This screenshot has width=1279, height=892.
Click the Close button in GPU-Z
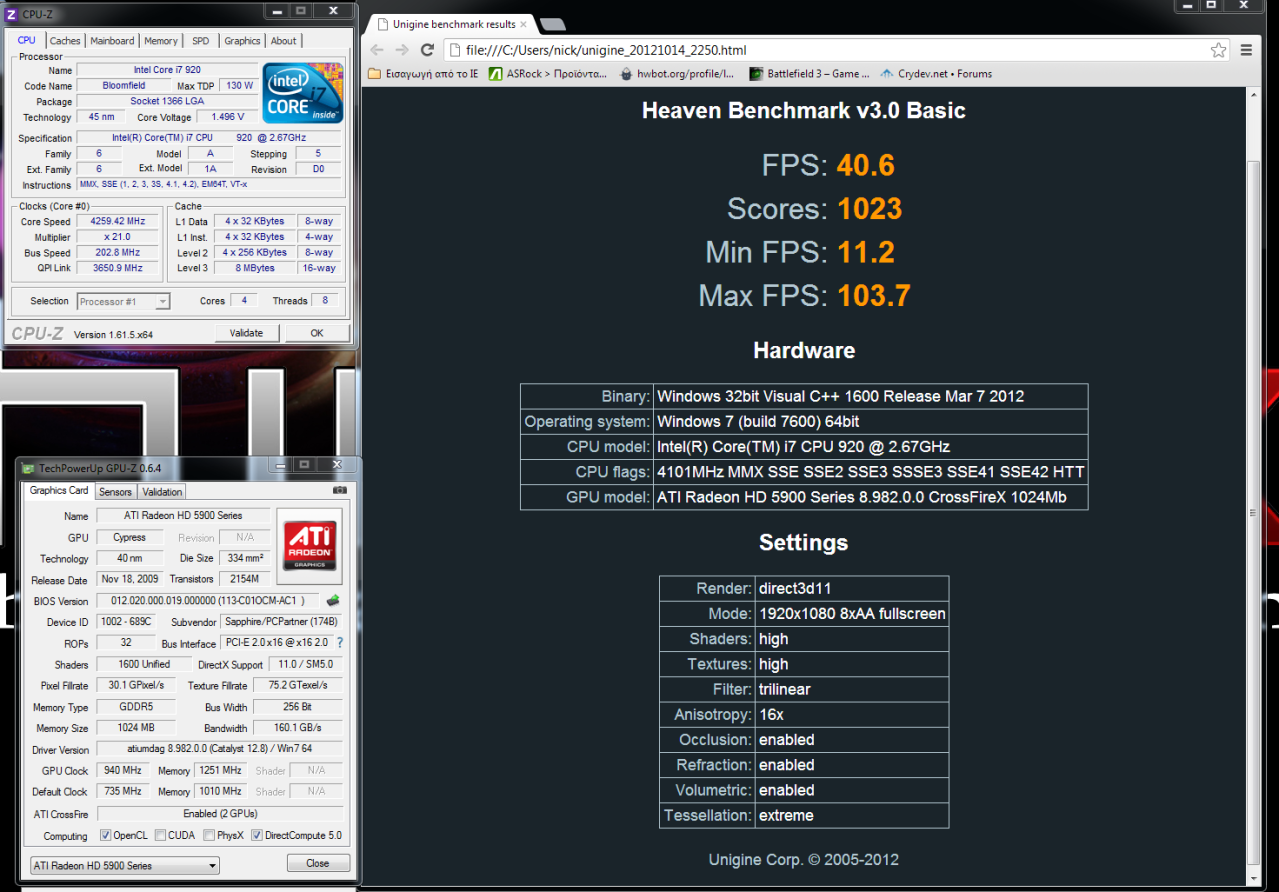318,863
